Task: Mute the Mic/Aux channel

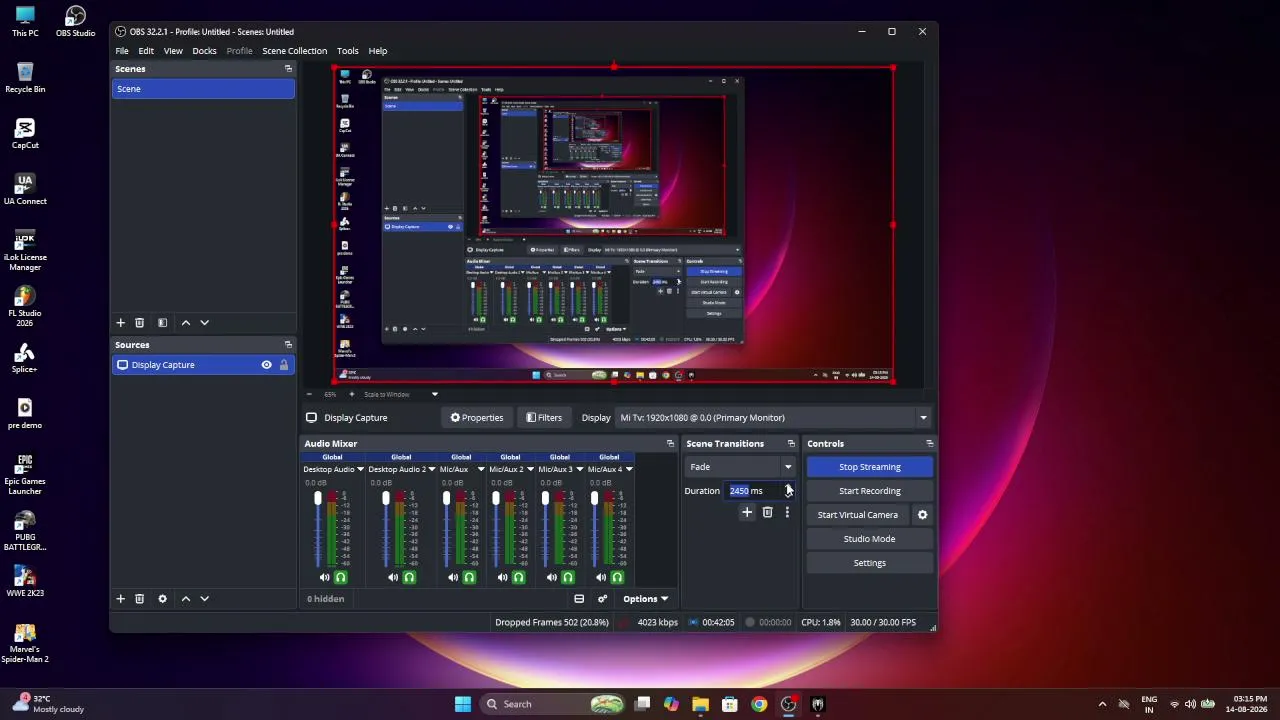Action: pos(453,578)
